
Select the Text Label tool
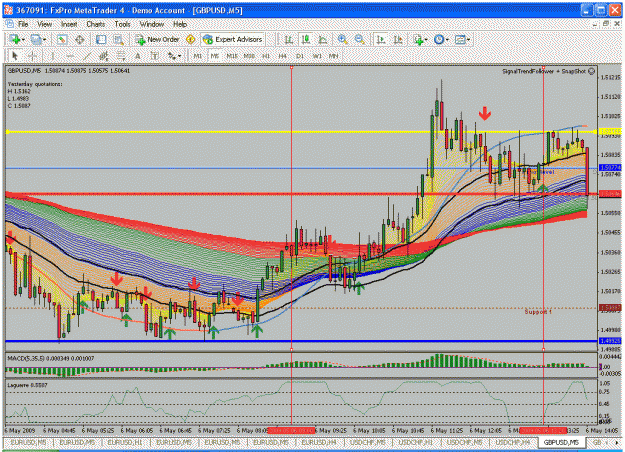[x=155, y=56]
